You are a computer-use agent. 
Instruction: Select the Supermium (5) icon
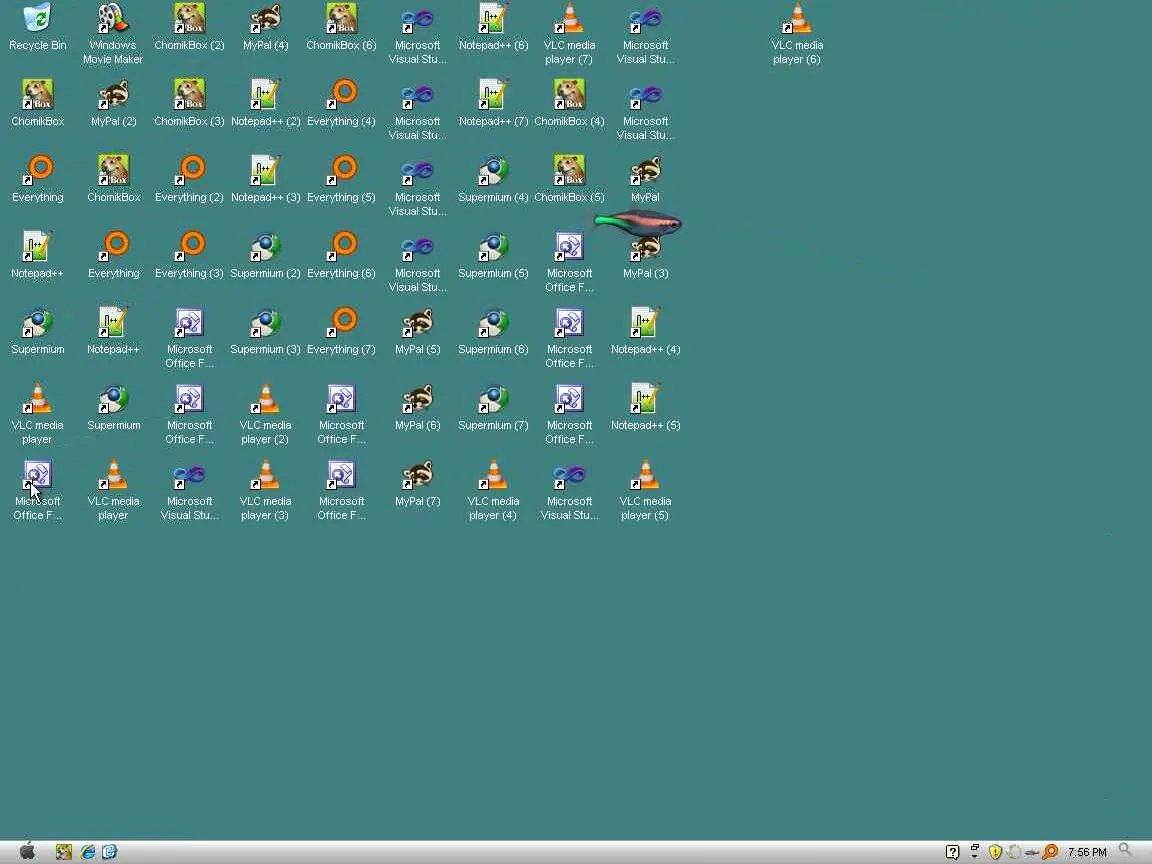(x=493, y=256)
